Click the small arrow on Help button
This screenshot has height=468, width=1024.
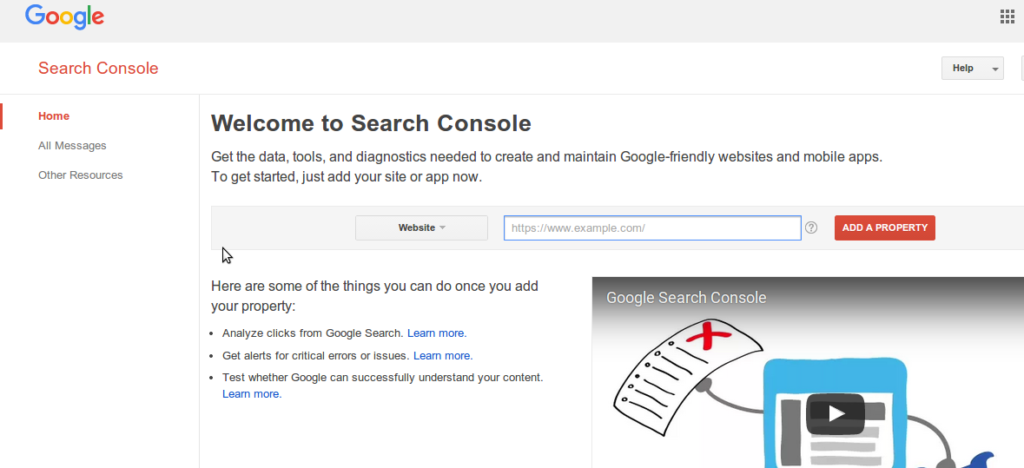pos(994,69)
